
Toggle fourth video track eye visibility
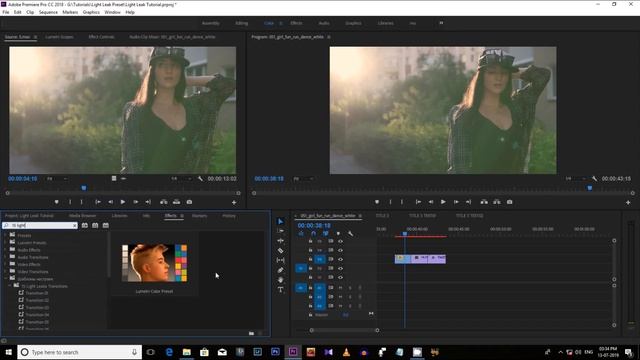coord(340,268)
